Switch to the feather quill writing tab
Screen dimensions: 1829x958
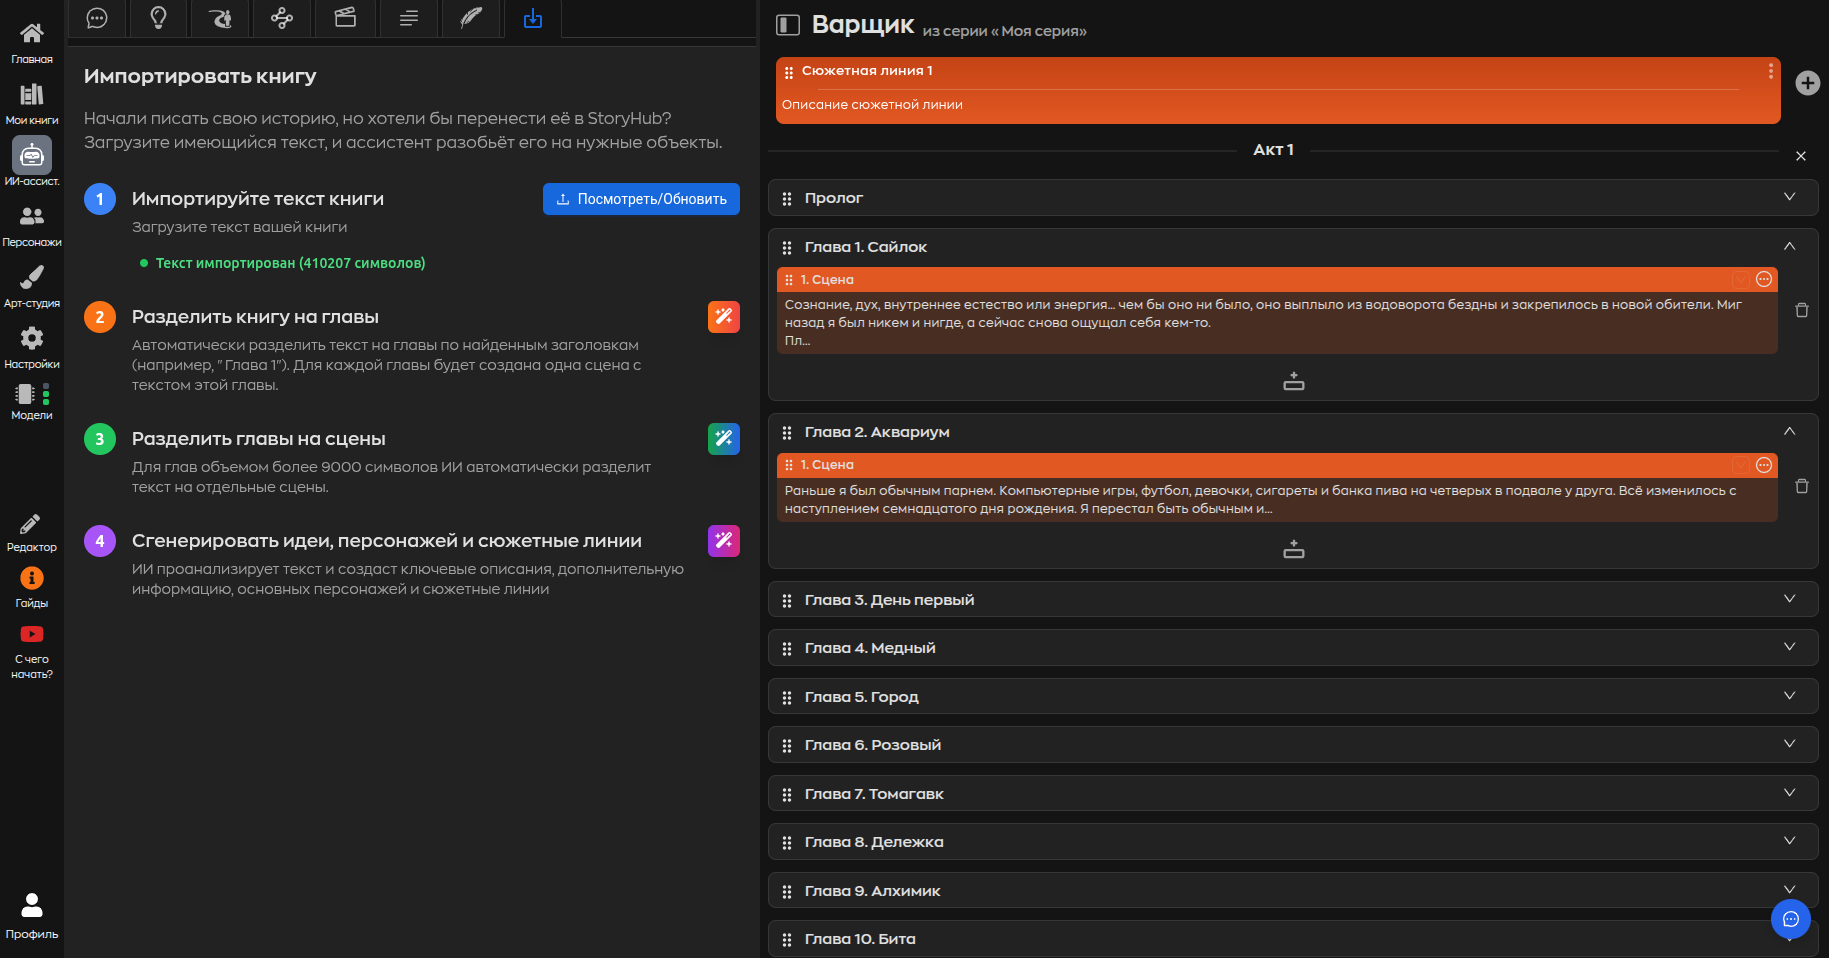click(x=470, y=18)
